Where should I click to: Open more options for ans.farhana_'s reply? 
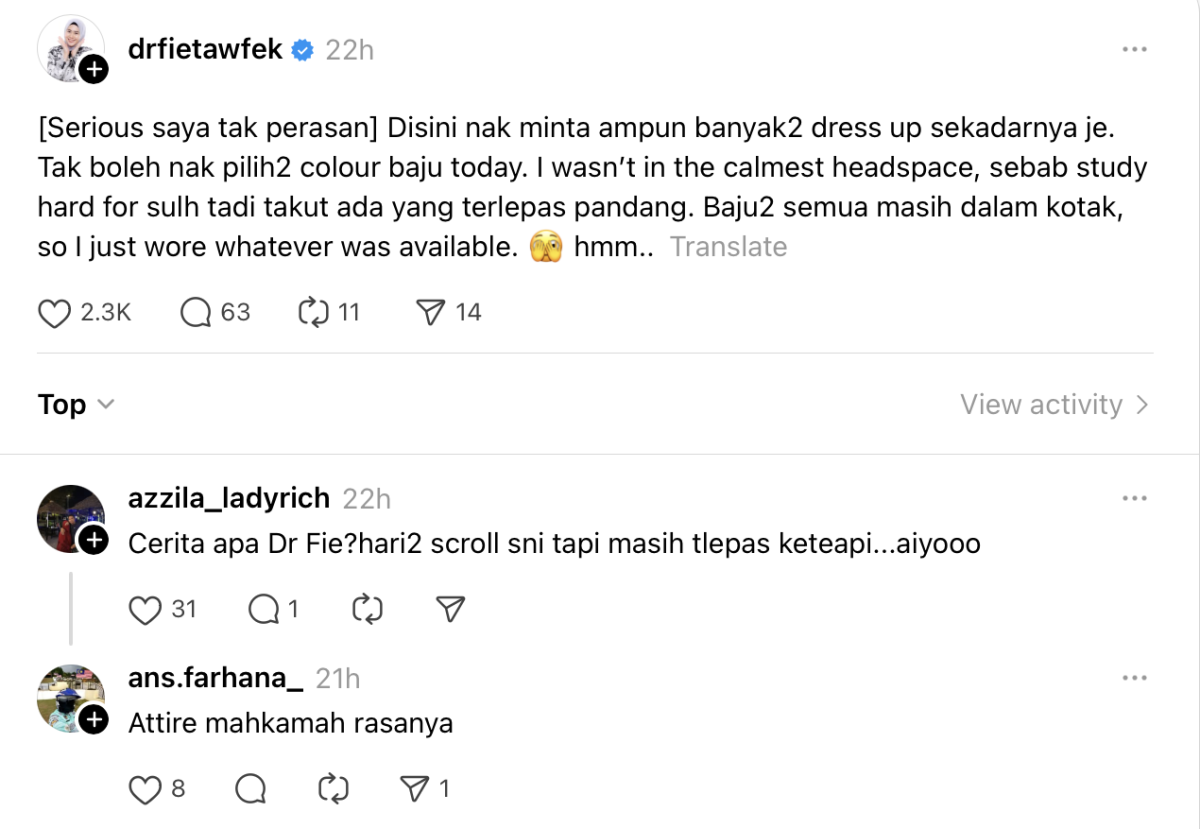[x=1134, y=678]
